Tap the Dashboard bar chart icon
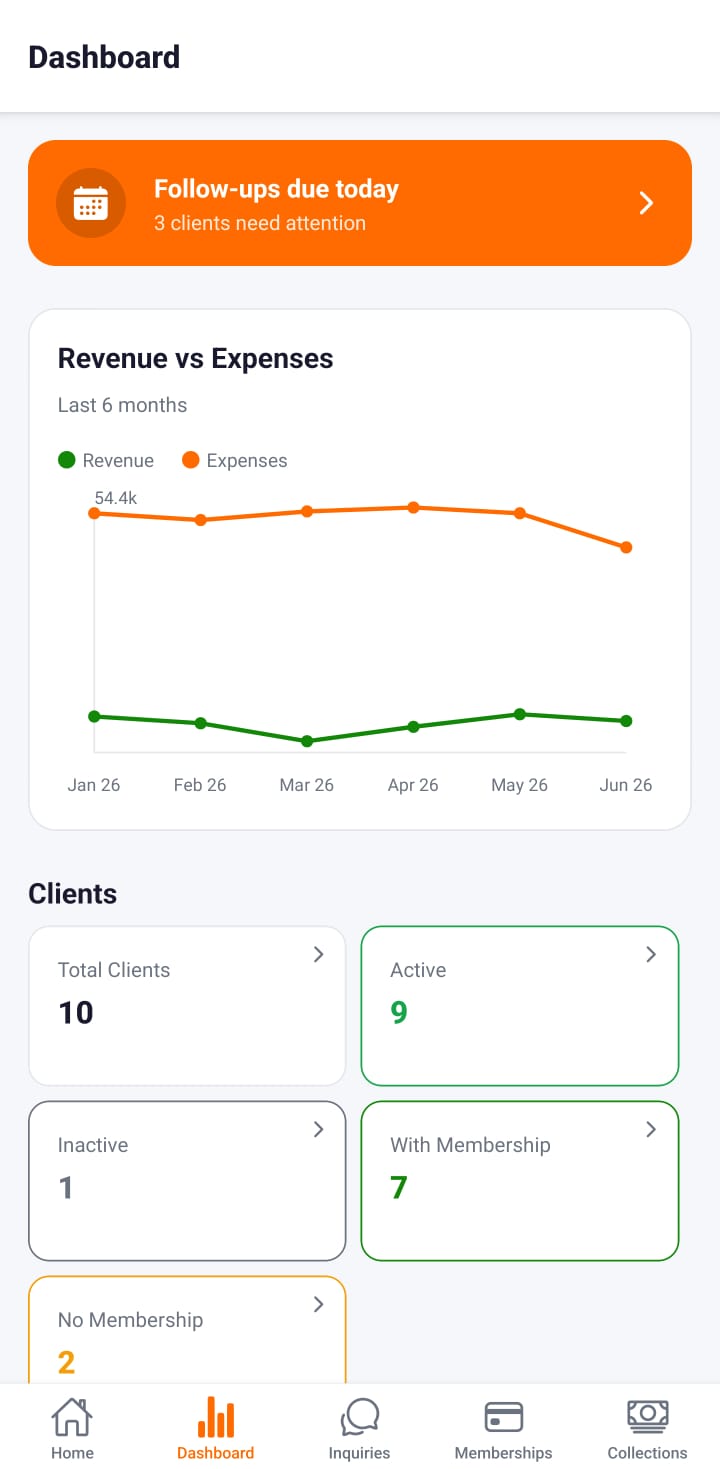Screen dimensions: 720x1469 (216, 1417)
